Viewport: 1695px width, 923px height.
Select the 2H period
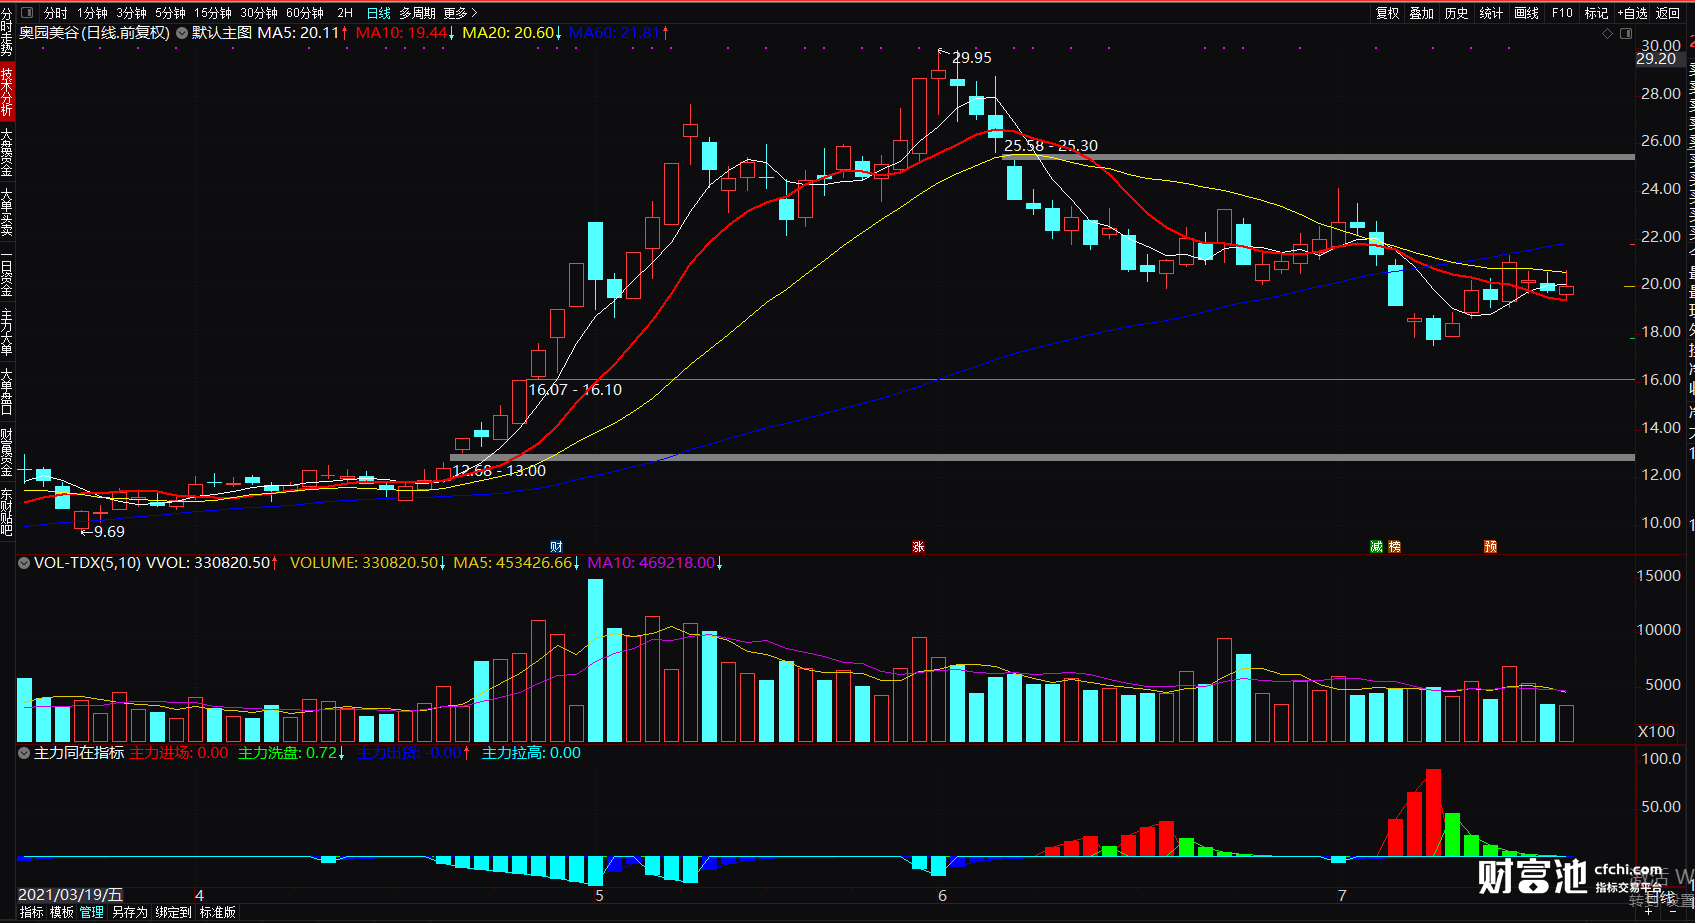(x=345, y=13)
